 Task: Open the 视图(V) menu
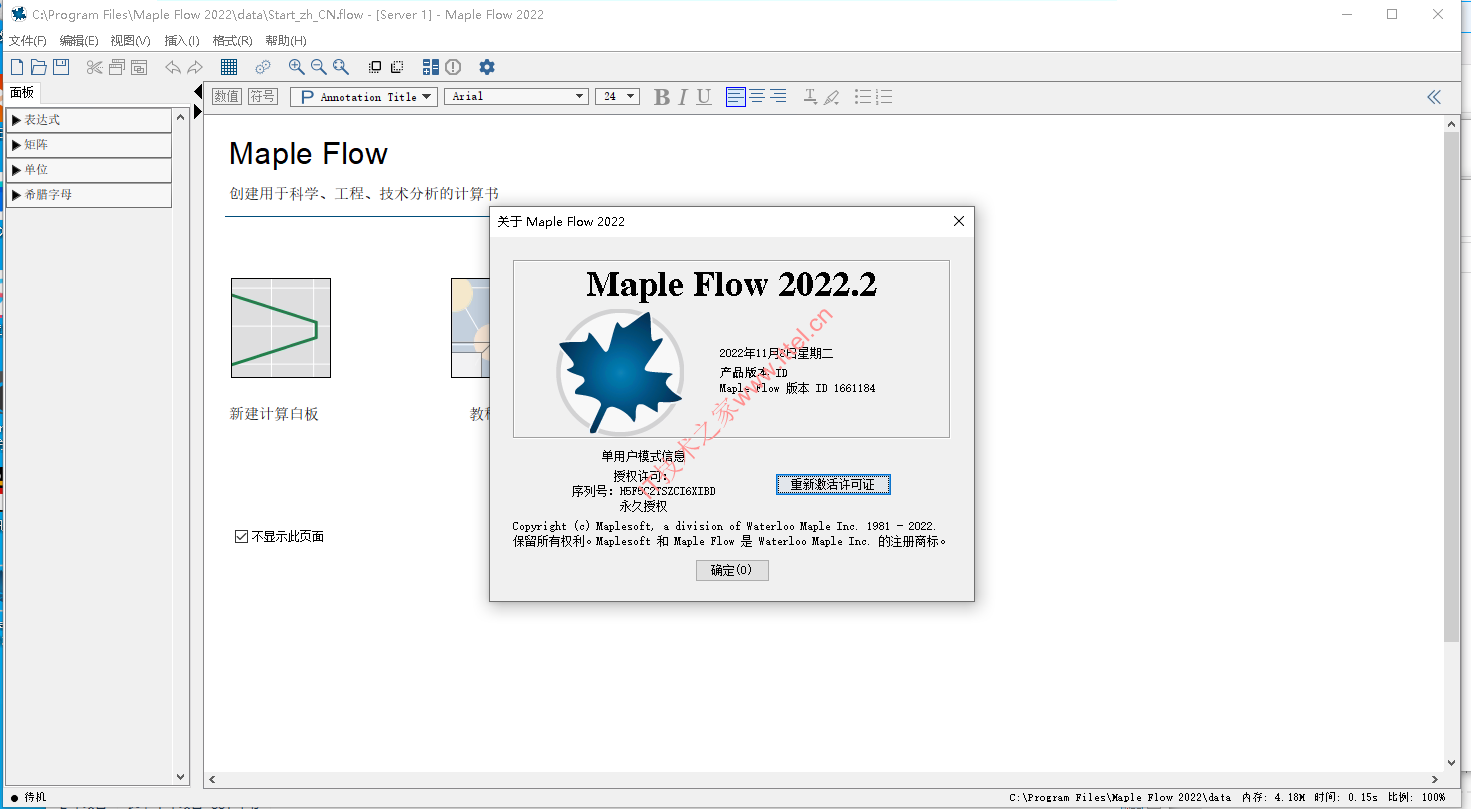(130, 41)
